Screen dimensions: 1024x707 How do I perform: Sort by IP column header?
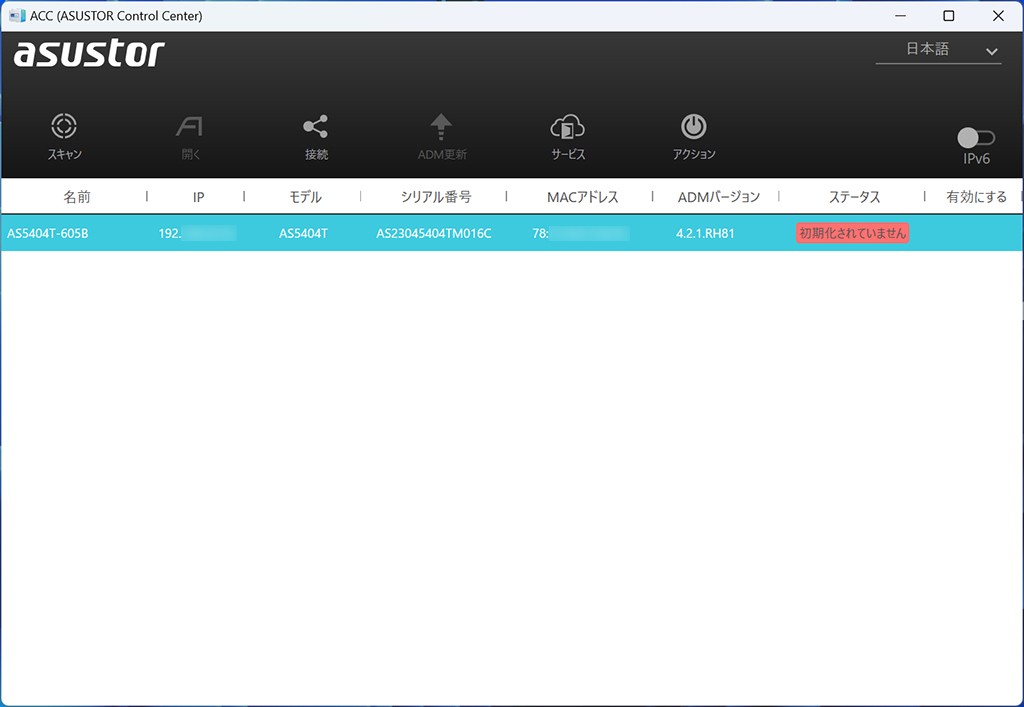199,197
